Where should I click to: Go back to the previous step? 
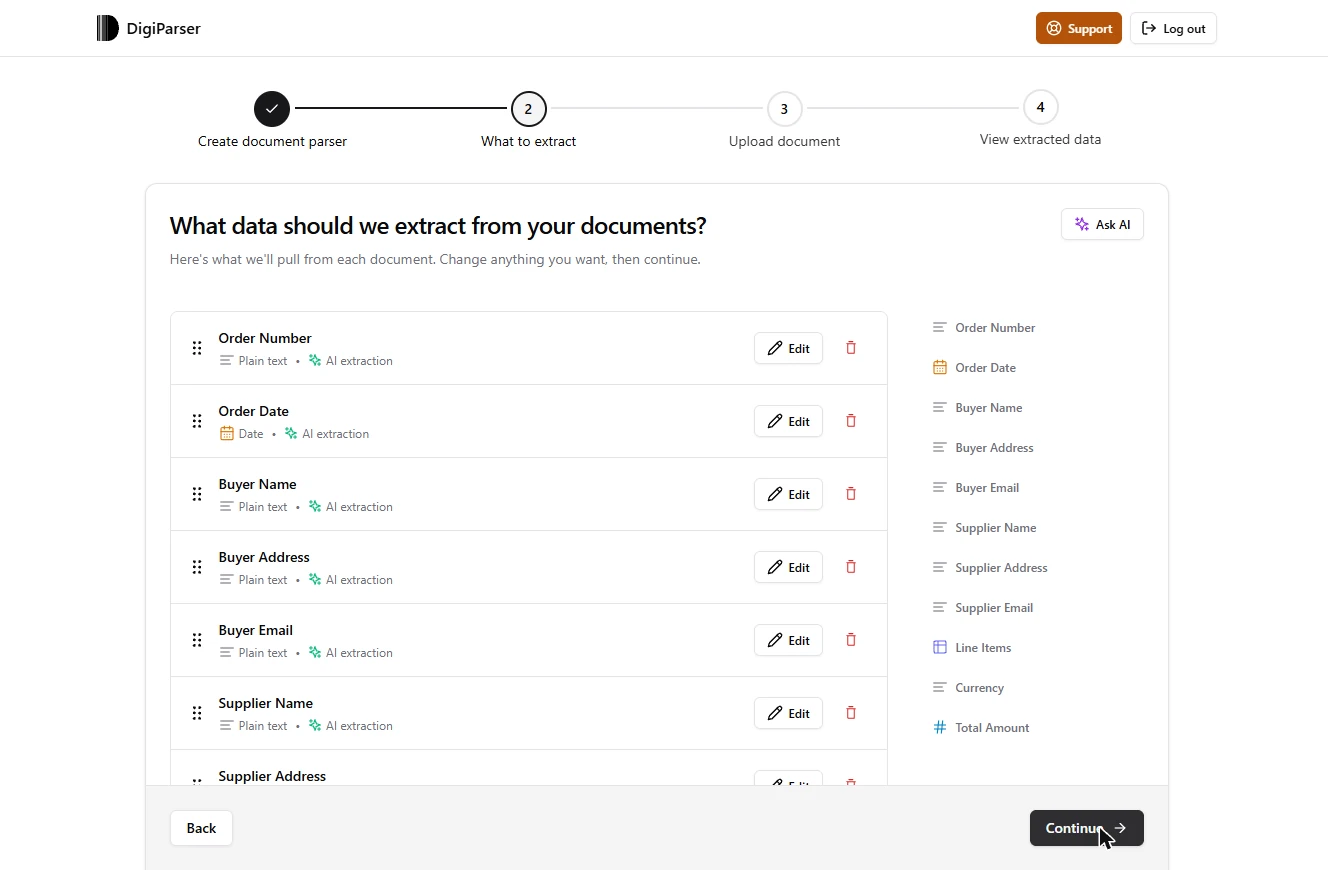pos(201,828)
